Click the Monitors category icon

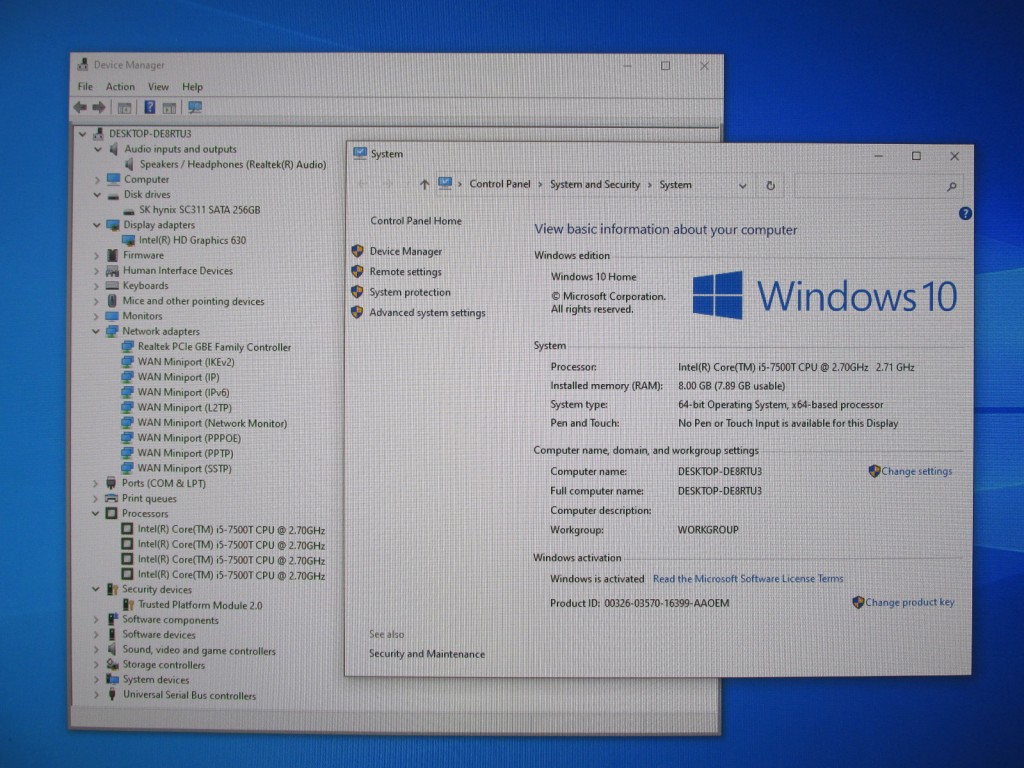tap(112, 316)
